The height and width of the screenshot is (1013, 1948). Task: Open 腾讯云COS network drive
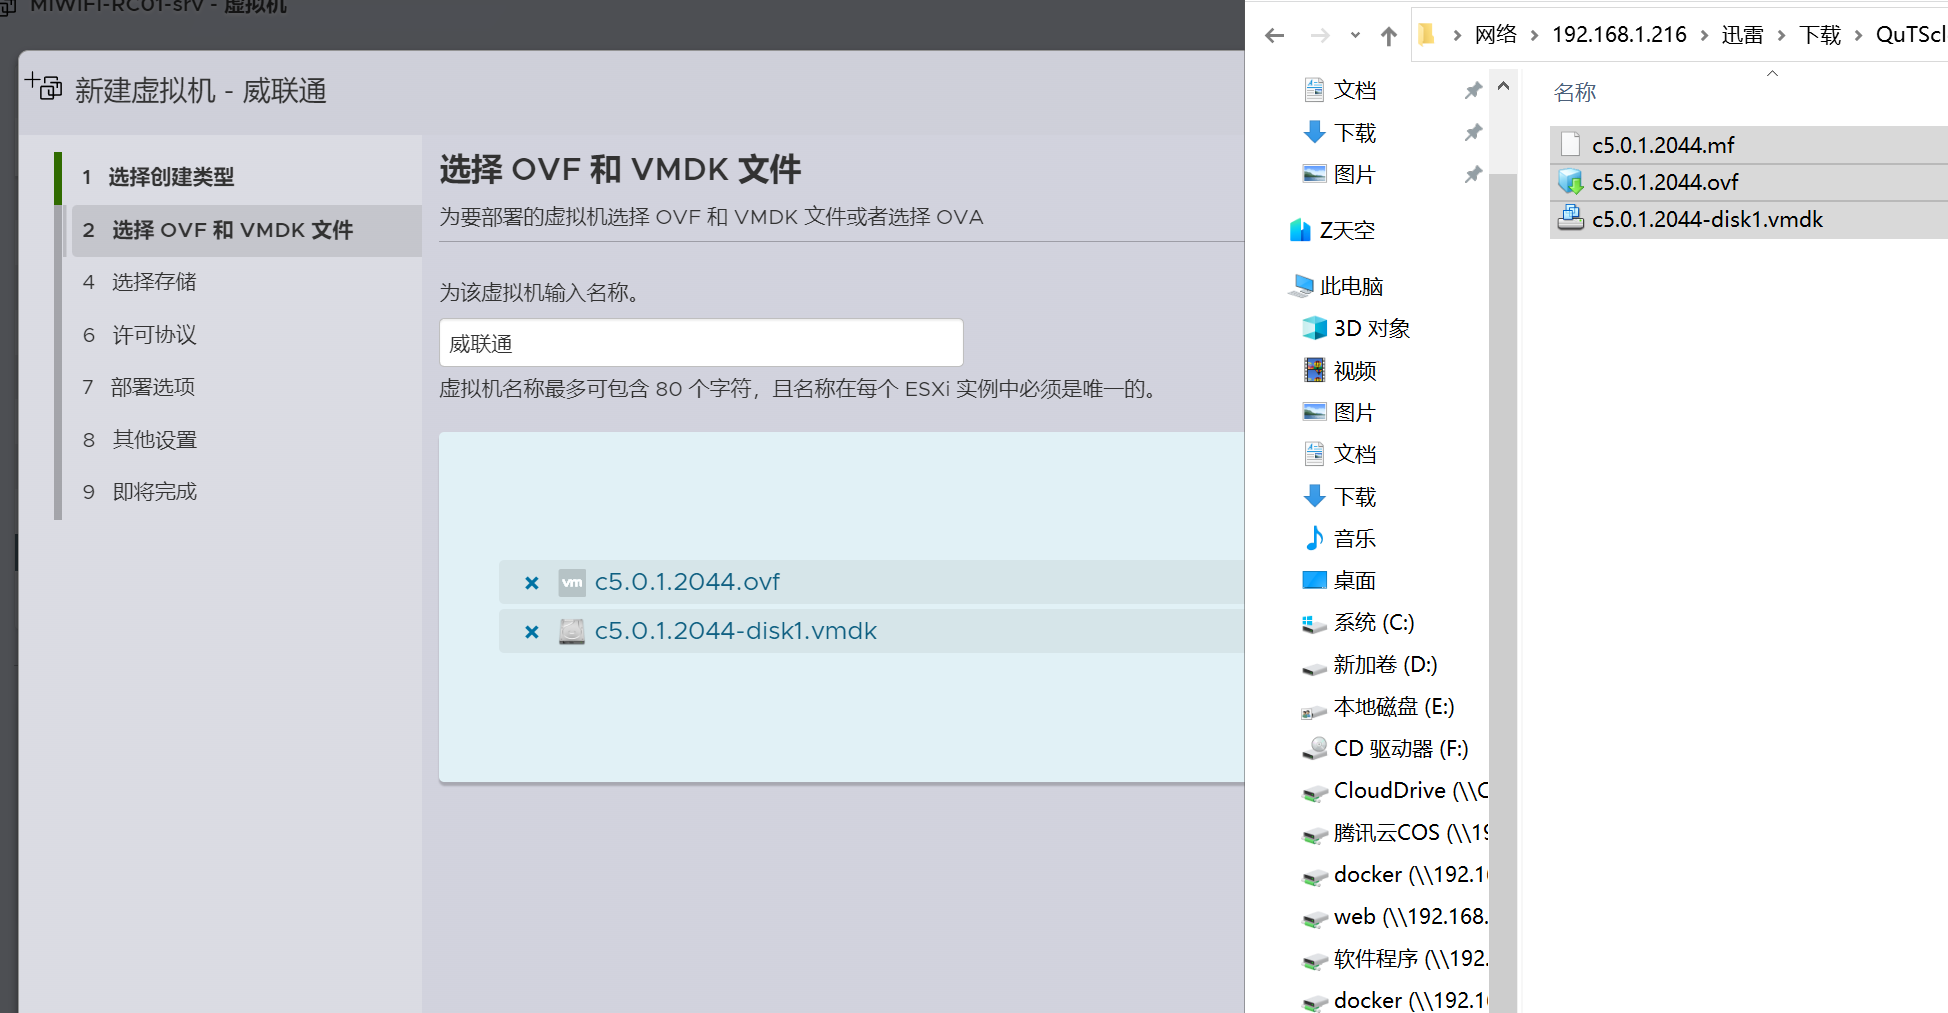1410,832
